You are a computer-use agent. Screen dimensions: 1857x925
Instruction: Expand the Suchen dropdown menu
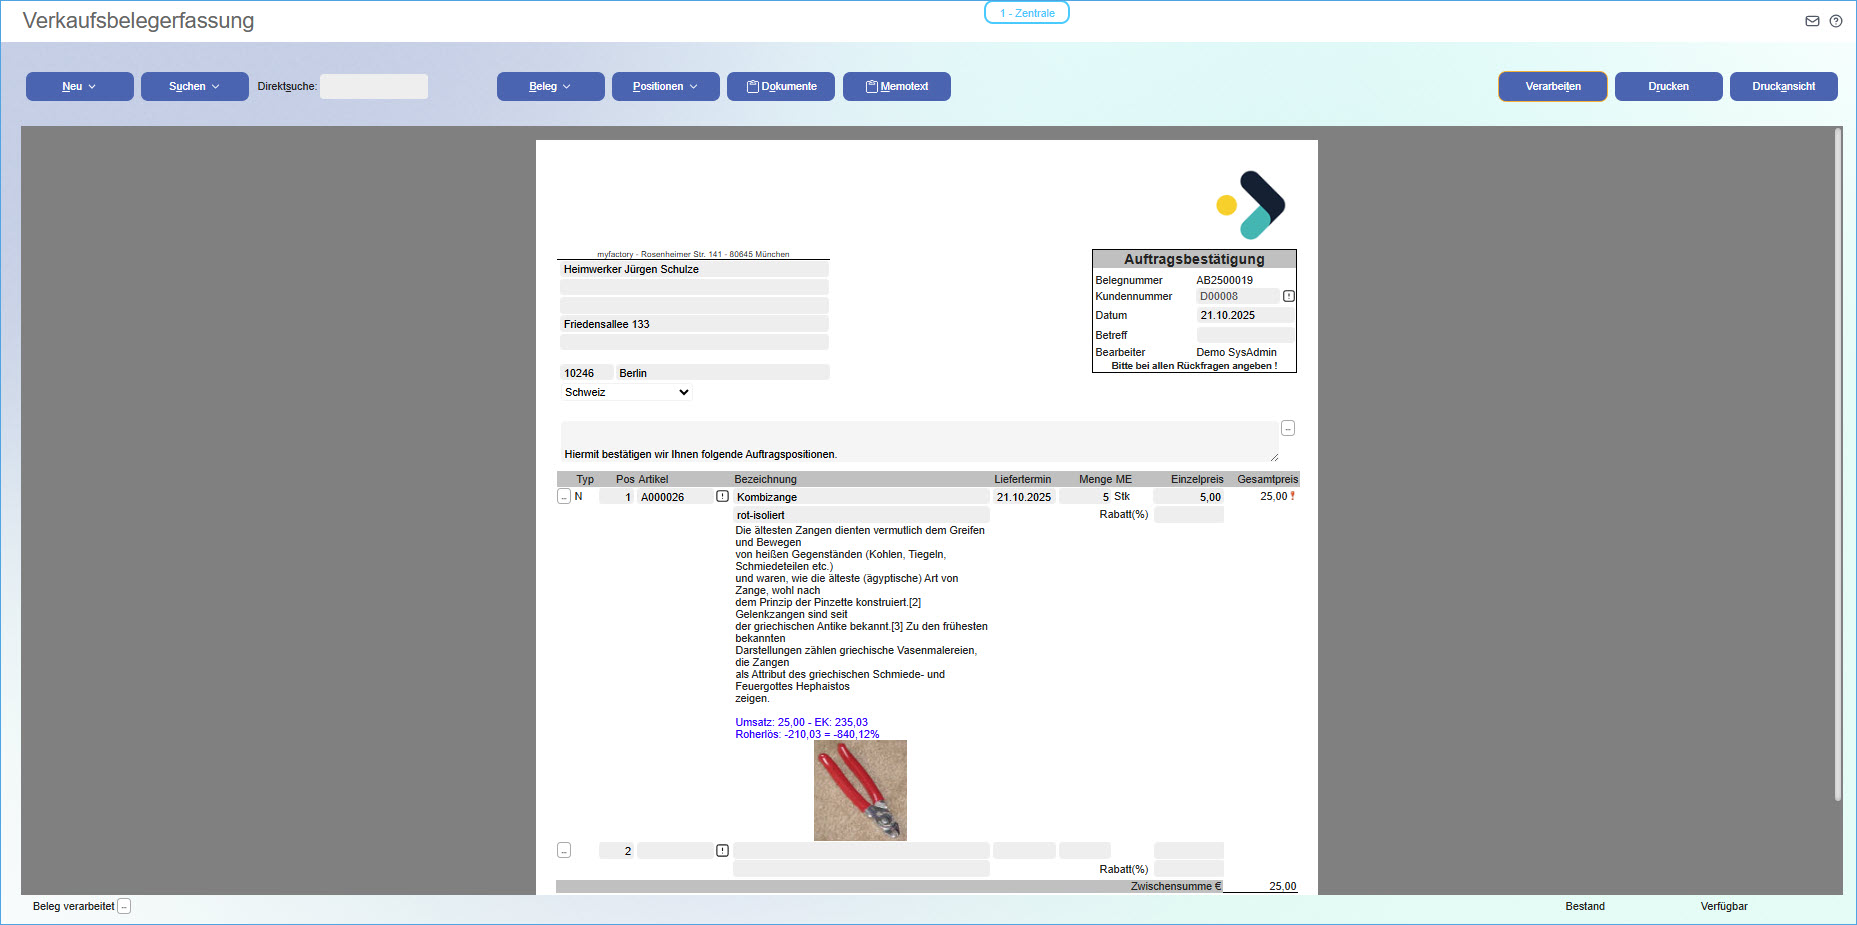(x=195, y=86)
